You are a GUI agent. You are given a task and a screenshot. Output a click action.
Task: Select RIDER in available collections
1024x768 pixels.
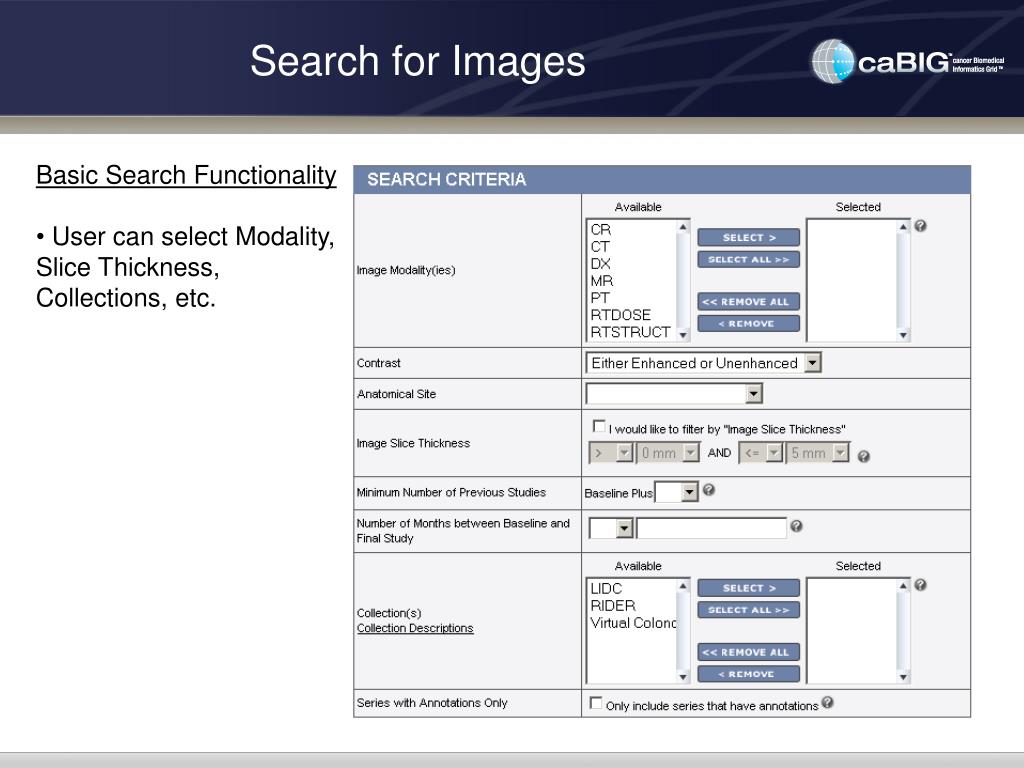click(613, 605)
